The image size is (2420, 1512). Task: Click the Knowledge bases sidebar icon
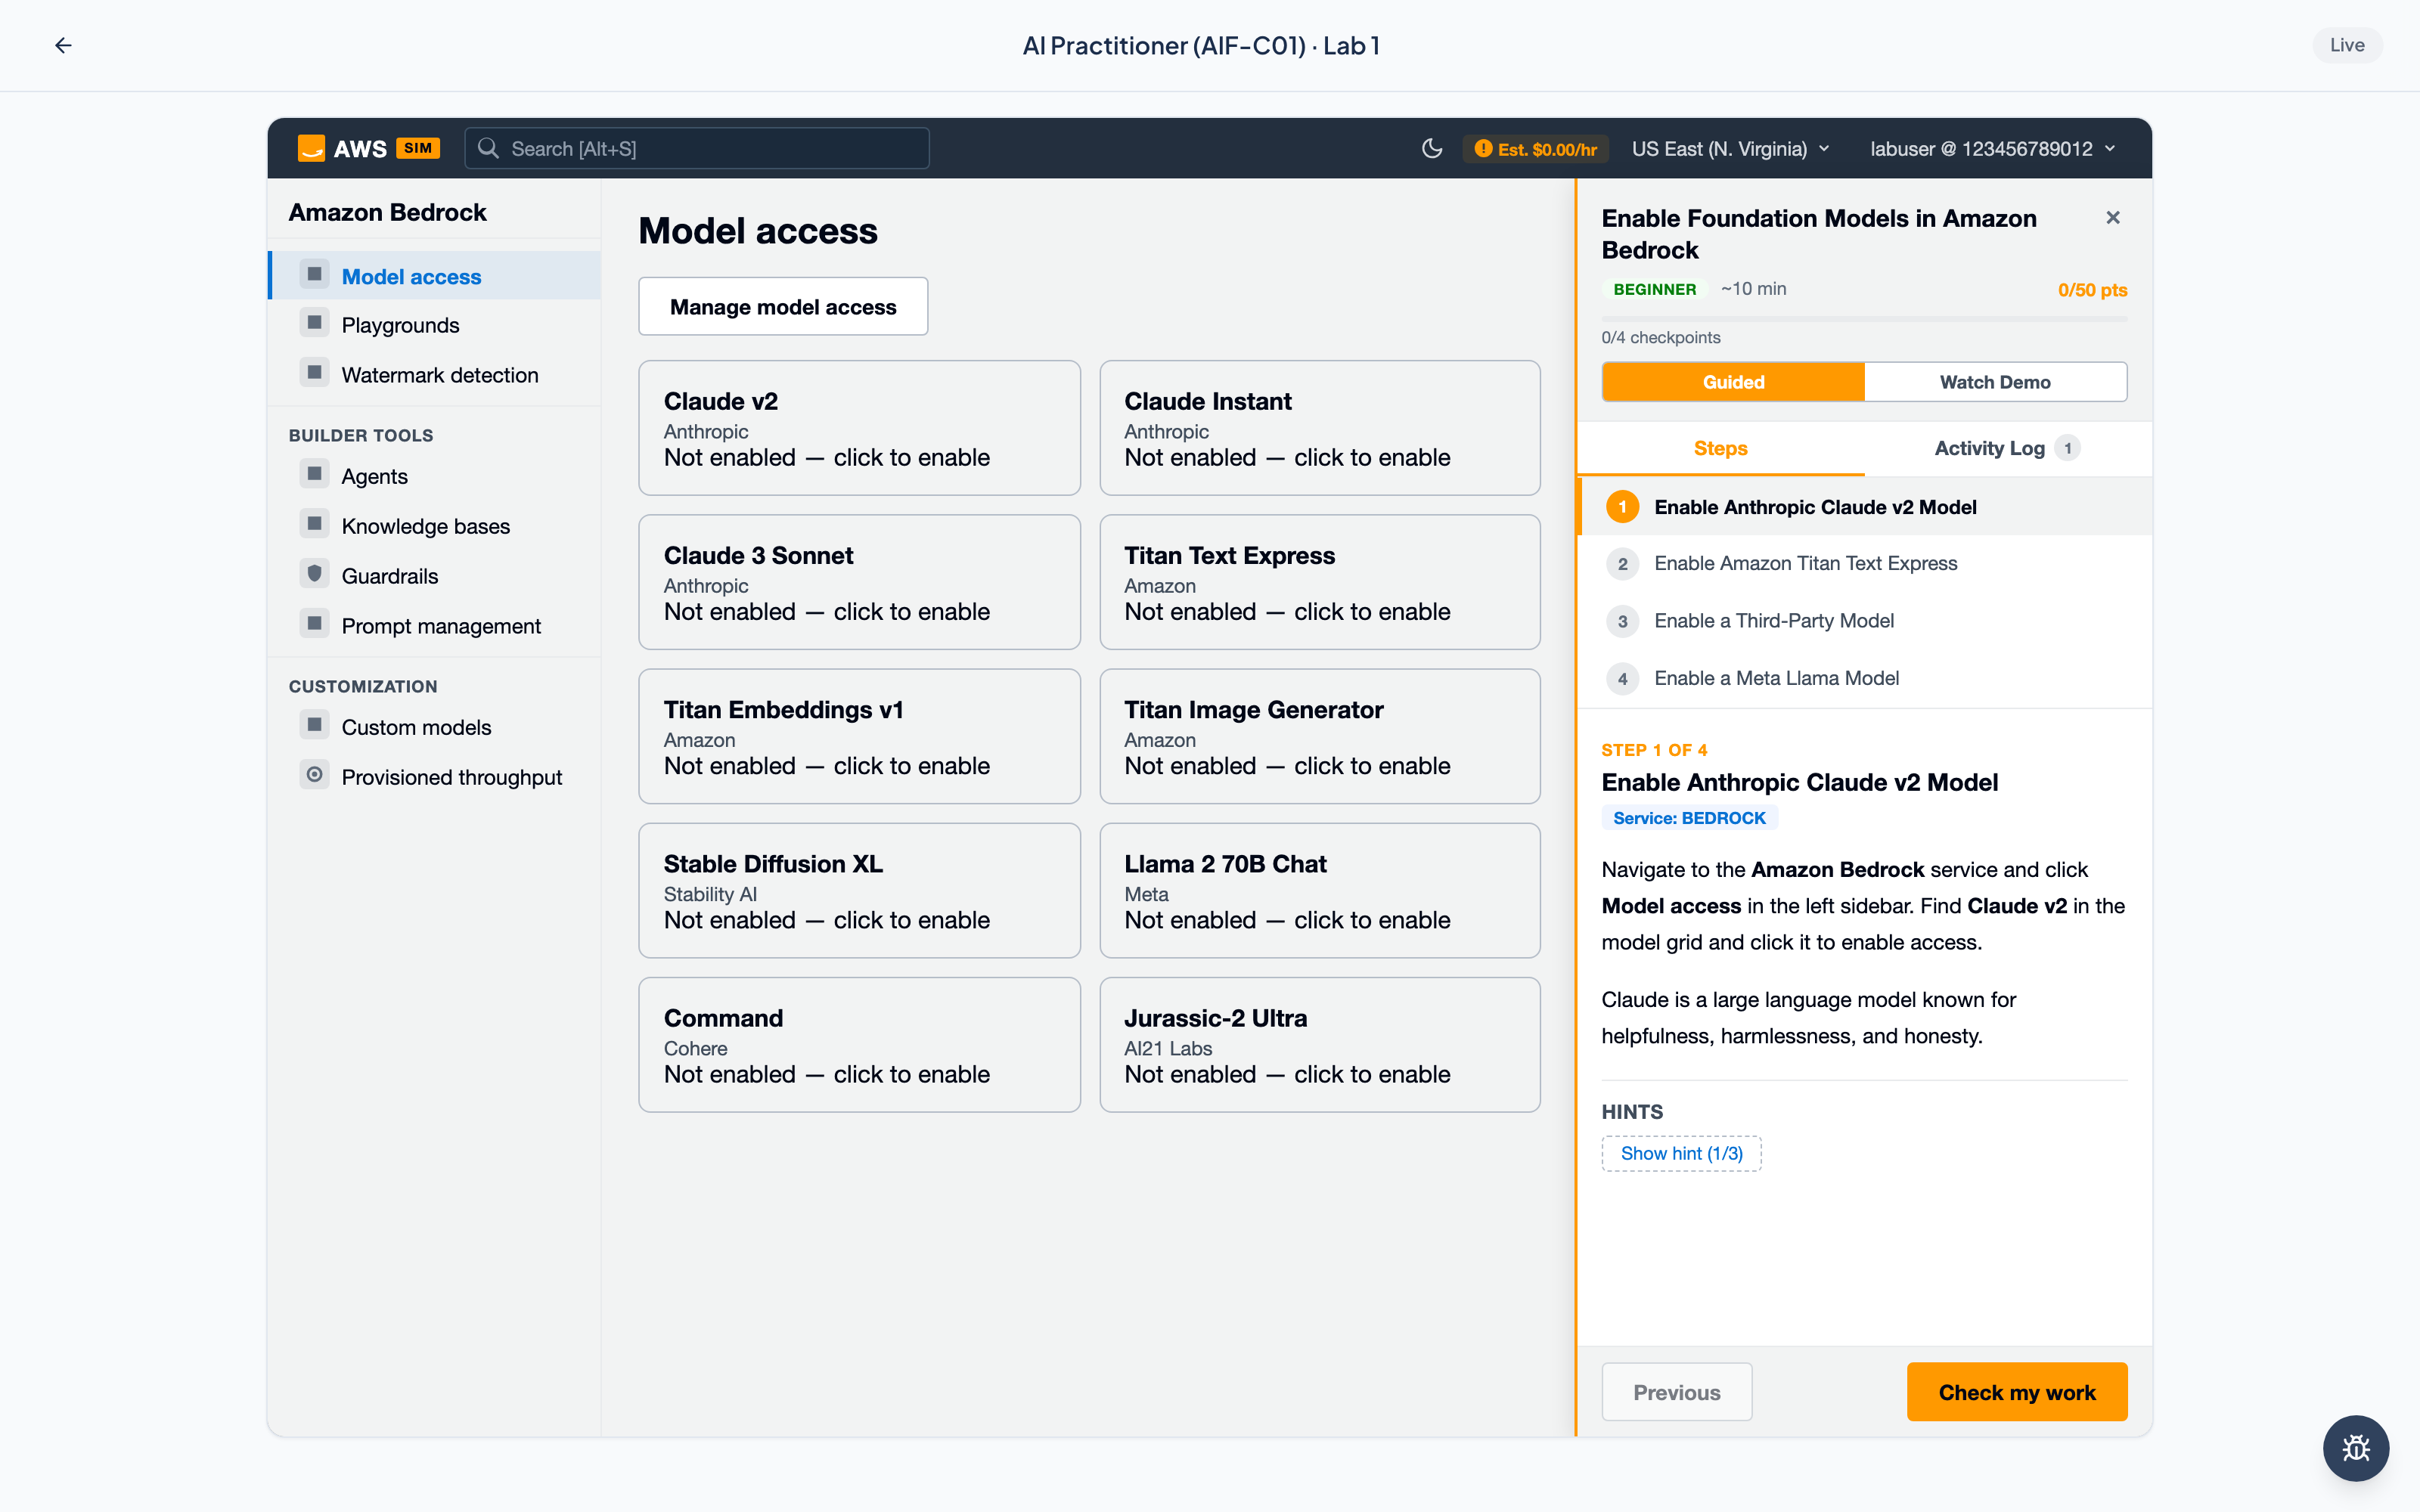(x=314, y=524)
